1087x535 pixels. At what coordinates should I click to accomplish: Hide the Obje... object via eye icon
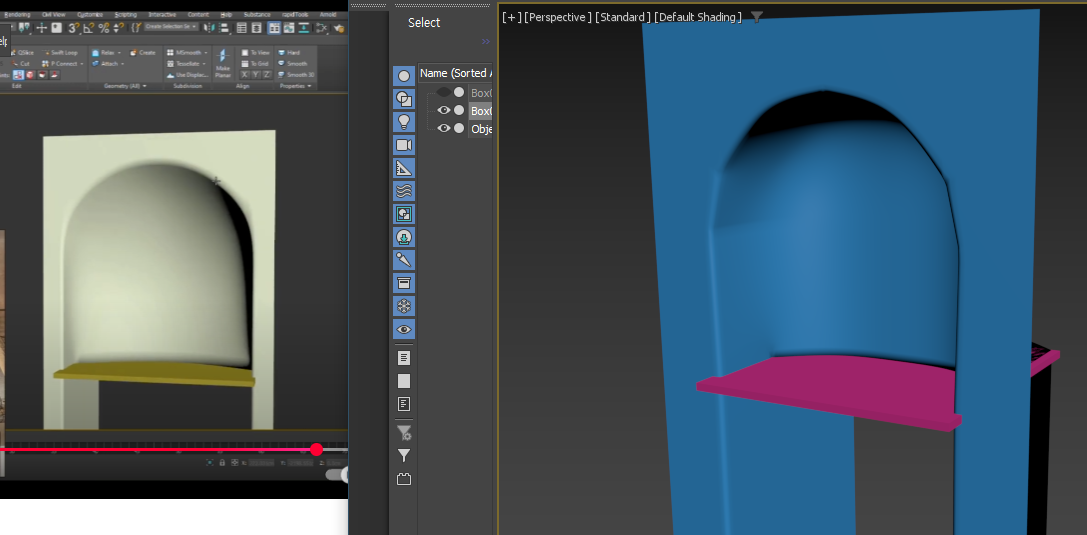tap(444, 128)
